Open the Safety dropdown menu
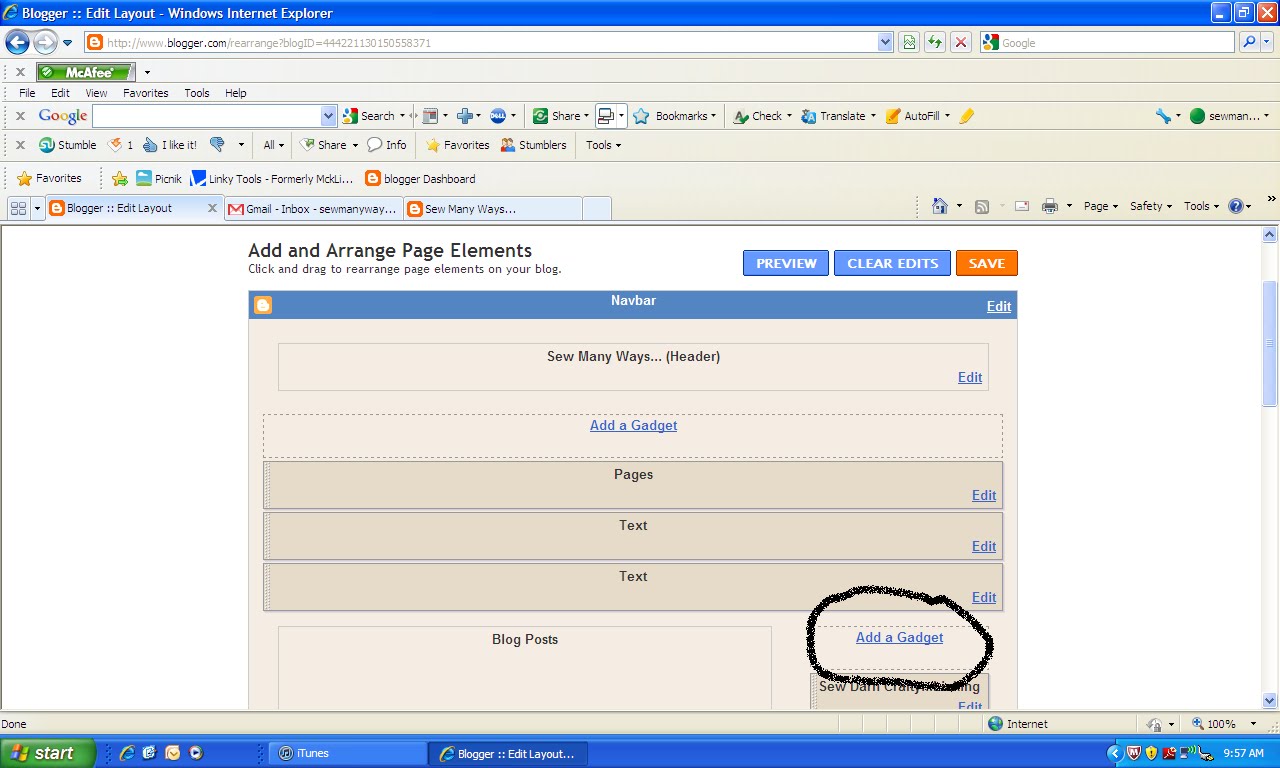The image size is (1280, 768). coord(1147,206)
